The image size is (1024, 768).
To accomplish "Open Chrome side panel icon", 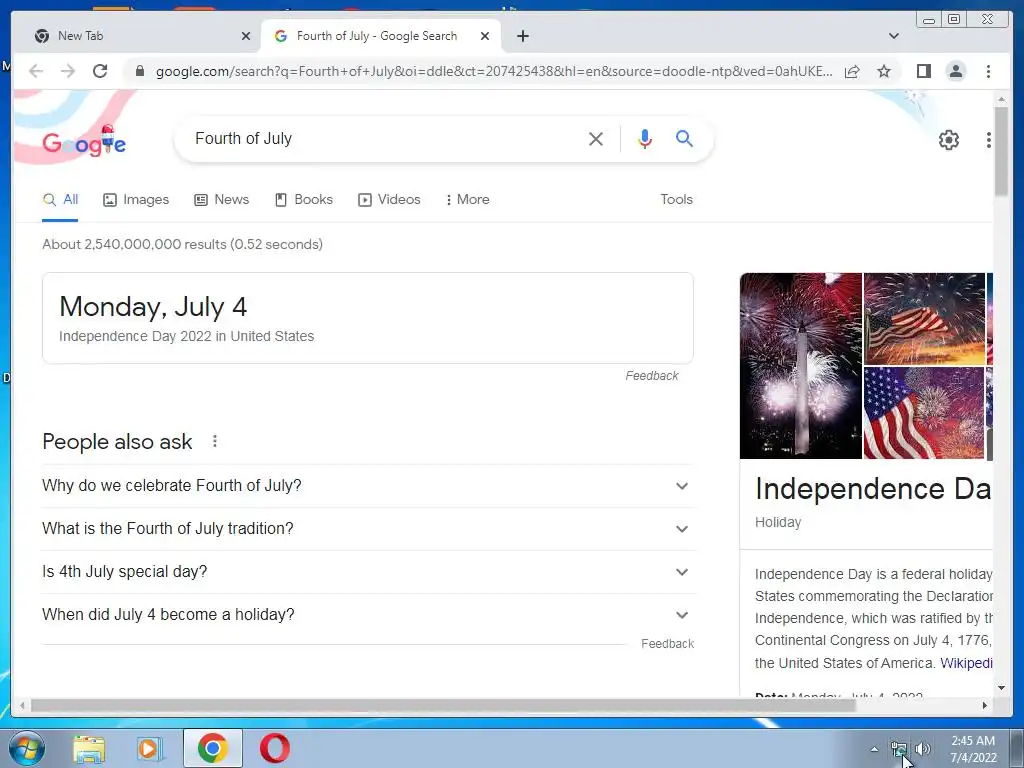I will pos(923,71).
